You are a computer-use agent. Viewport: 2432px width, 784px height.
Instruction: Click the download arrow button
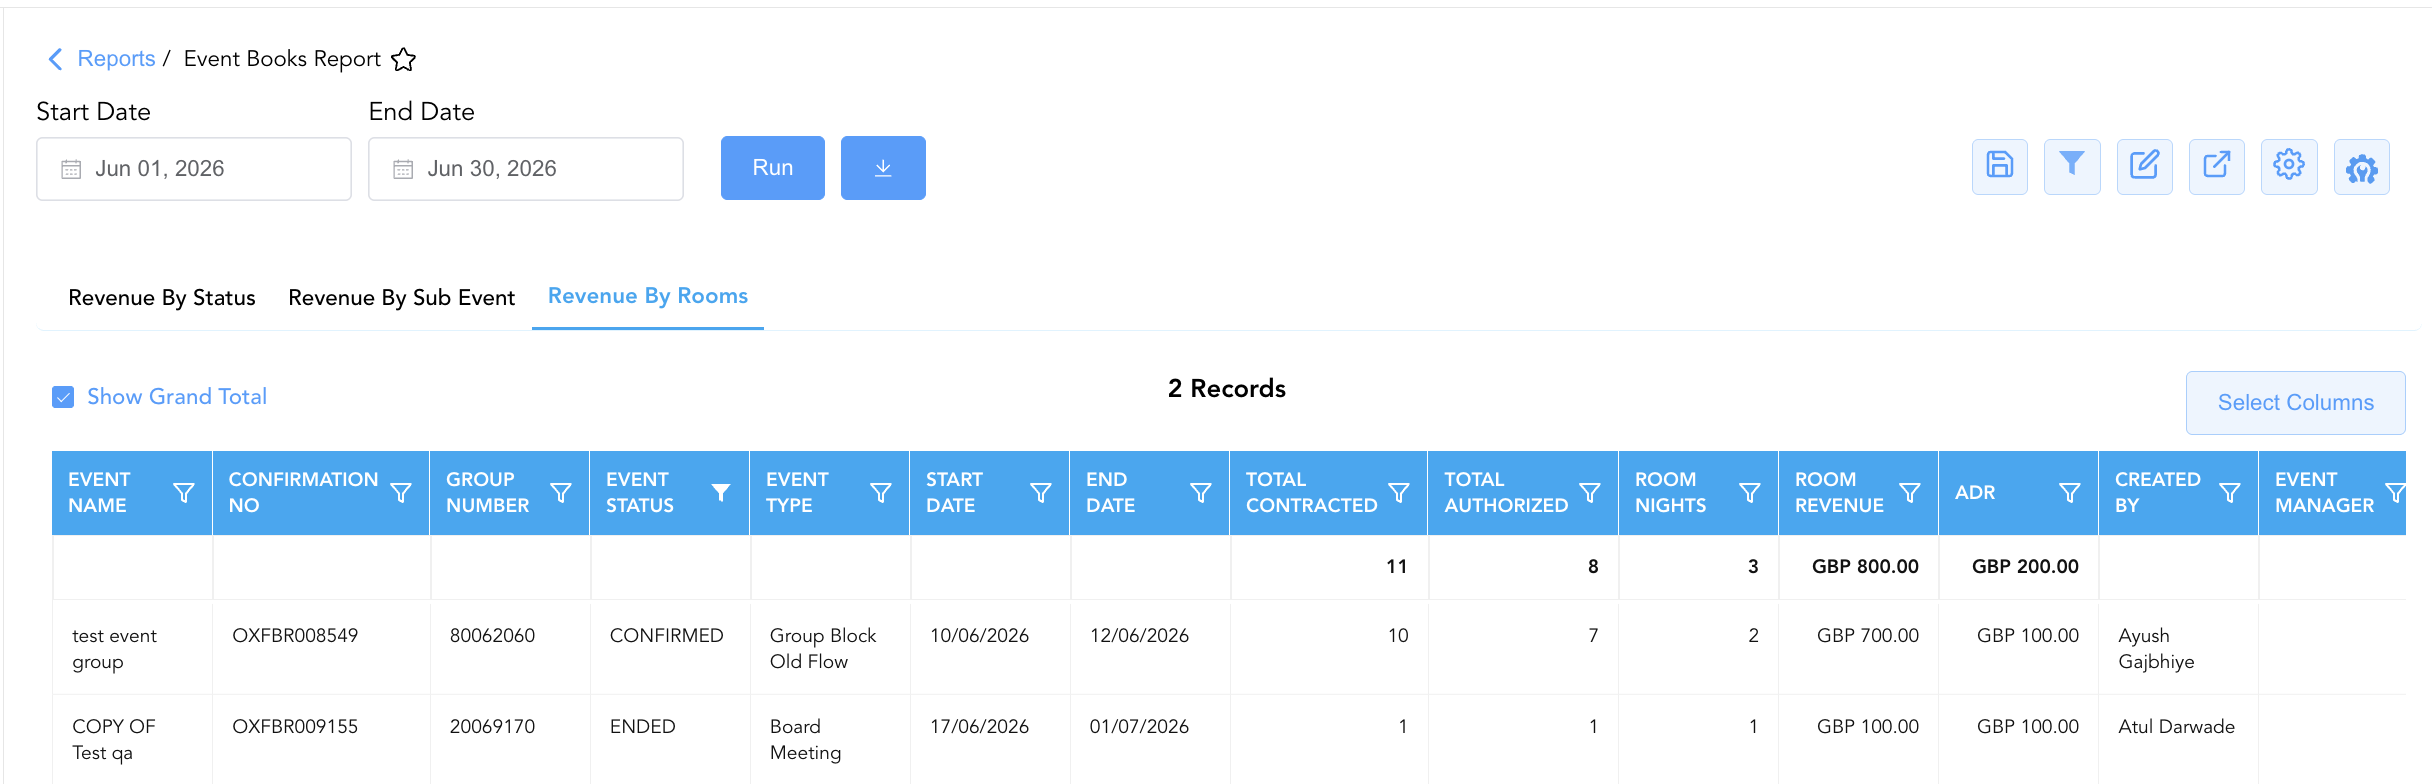[x=883, y=168]
